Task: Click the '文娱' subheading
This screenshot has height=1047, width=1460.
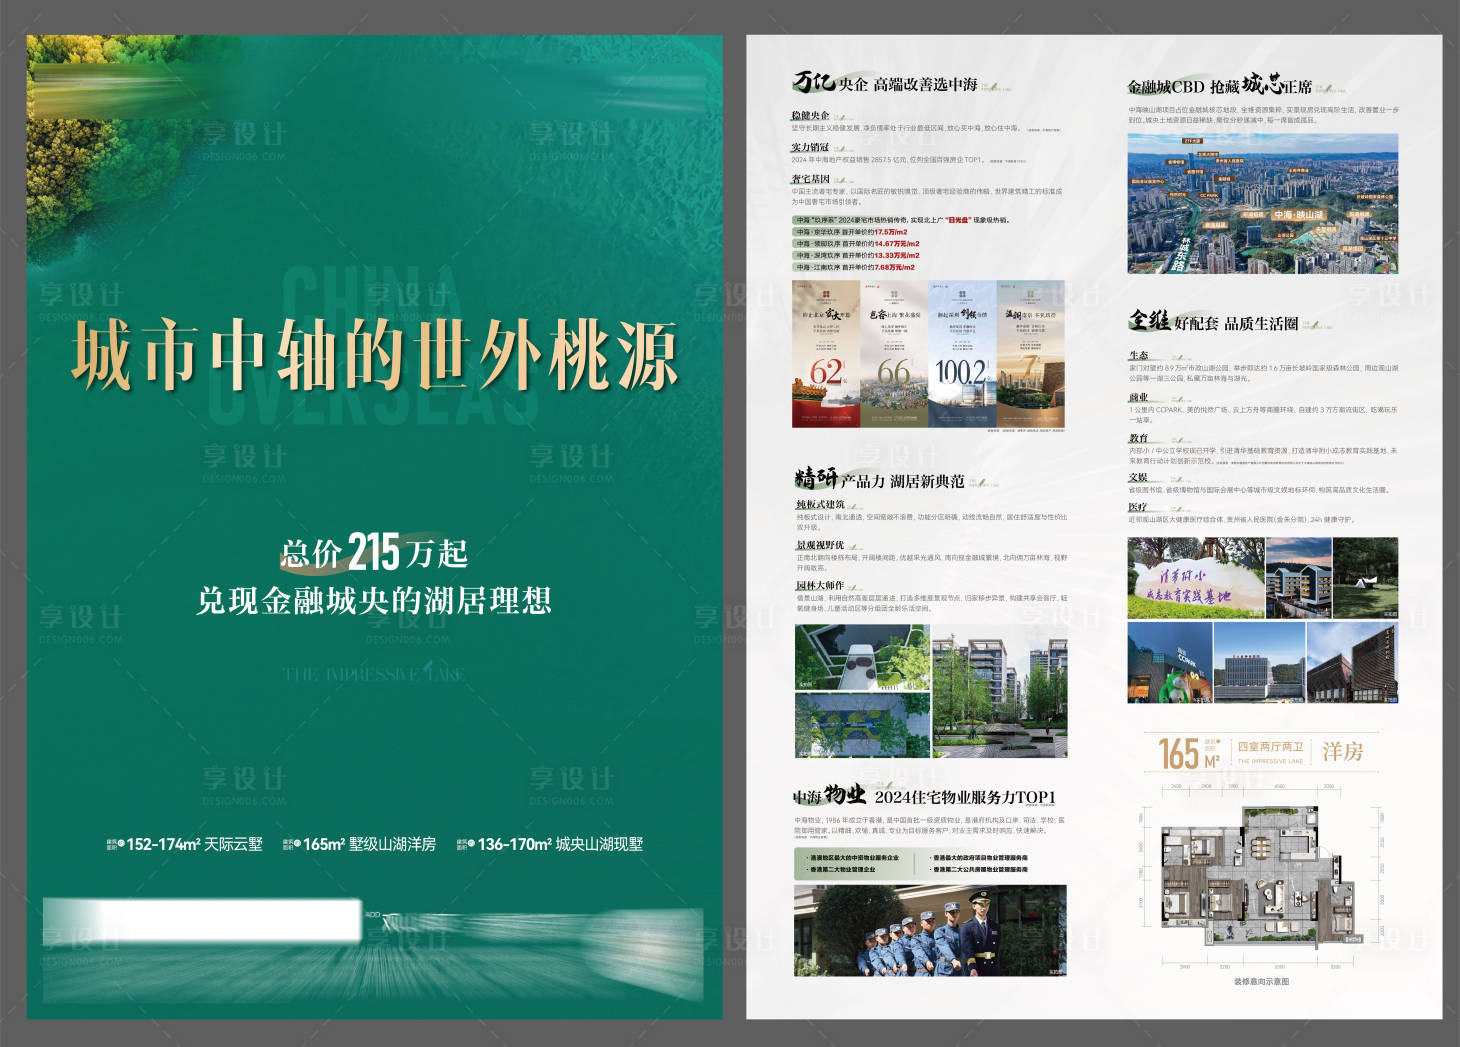Action: point(1138,478)
